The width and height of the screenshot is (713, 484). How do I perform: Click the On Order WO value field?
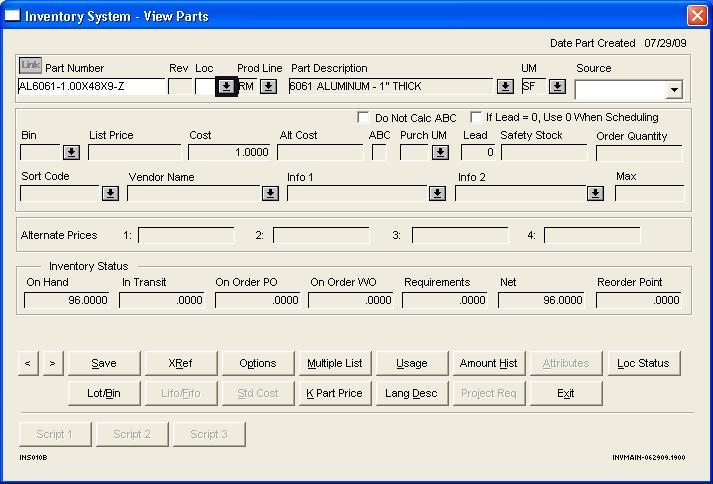351,300
